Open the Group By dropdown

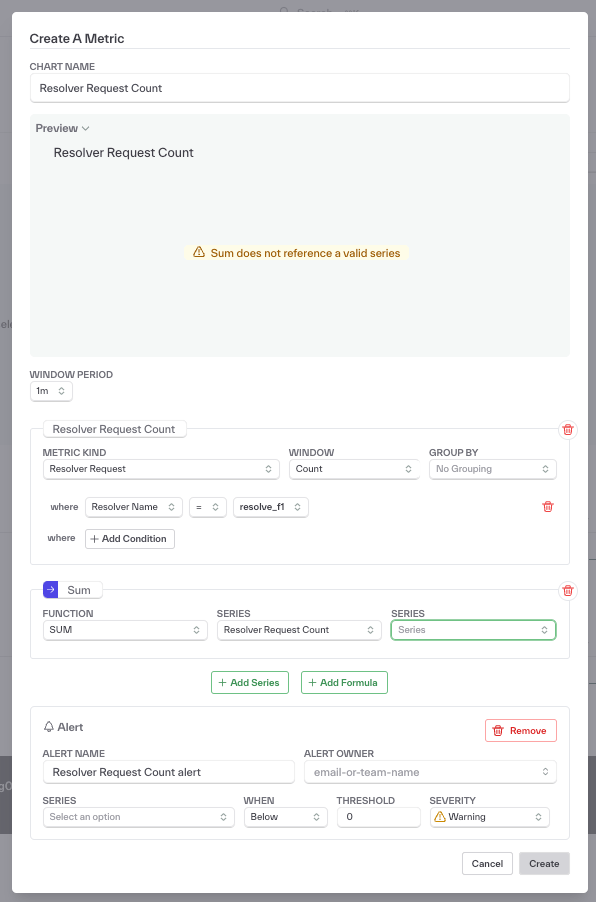coord(492,468)
